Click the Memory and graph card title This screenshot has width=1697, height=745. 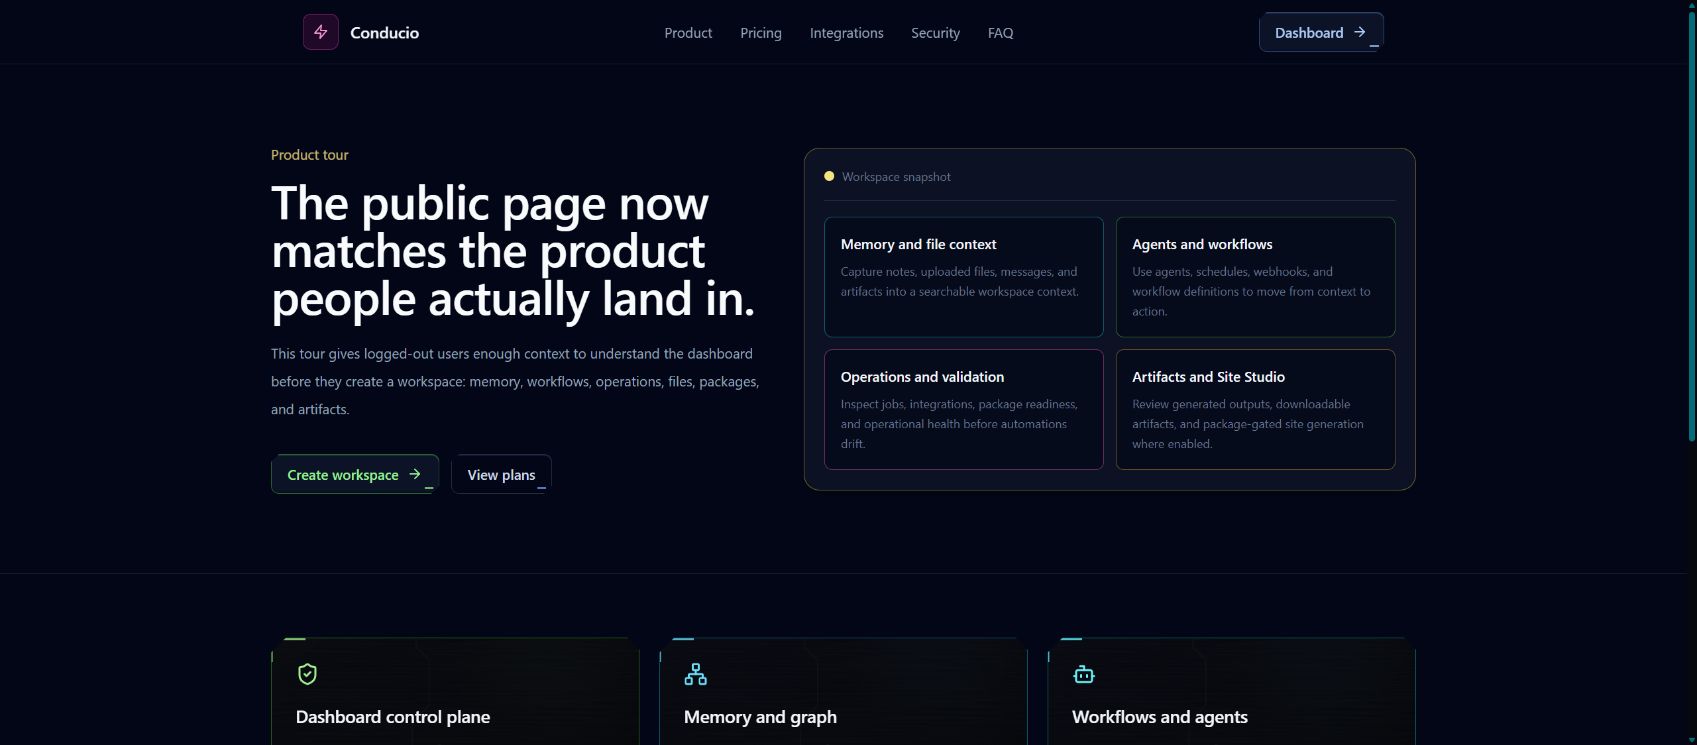(x=760, y=717)
